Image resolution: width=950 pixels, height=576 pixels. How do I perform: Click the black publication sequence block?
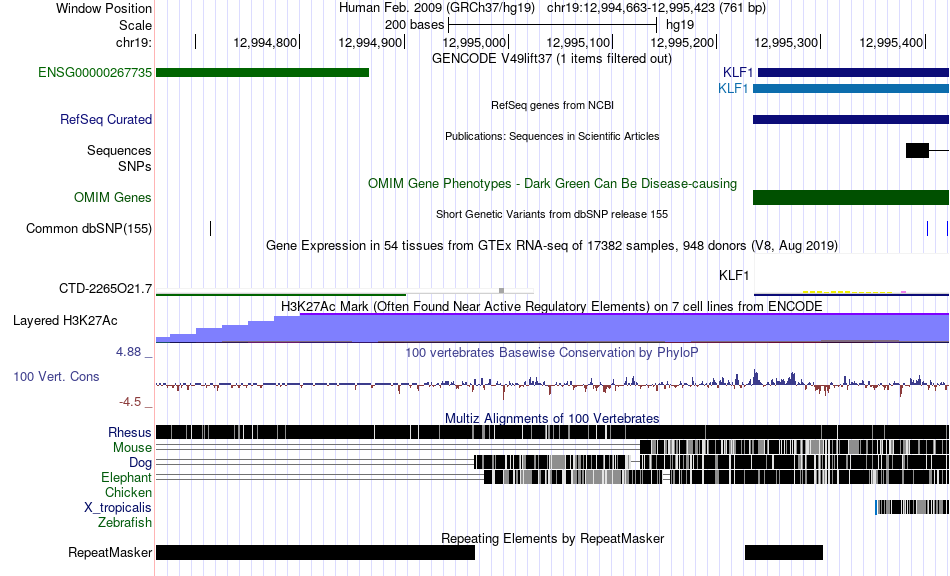(917, 150)
